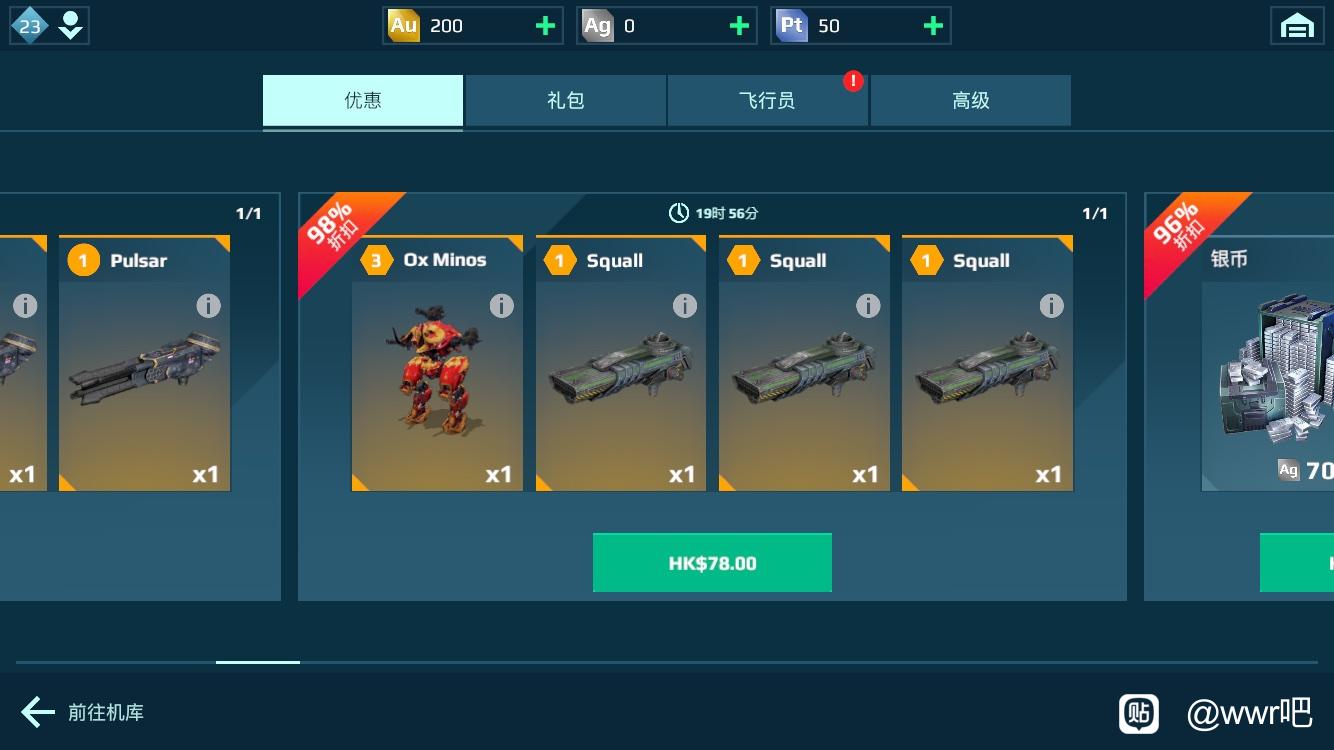Open info on the middle Squall weapon

point(868,306)
